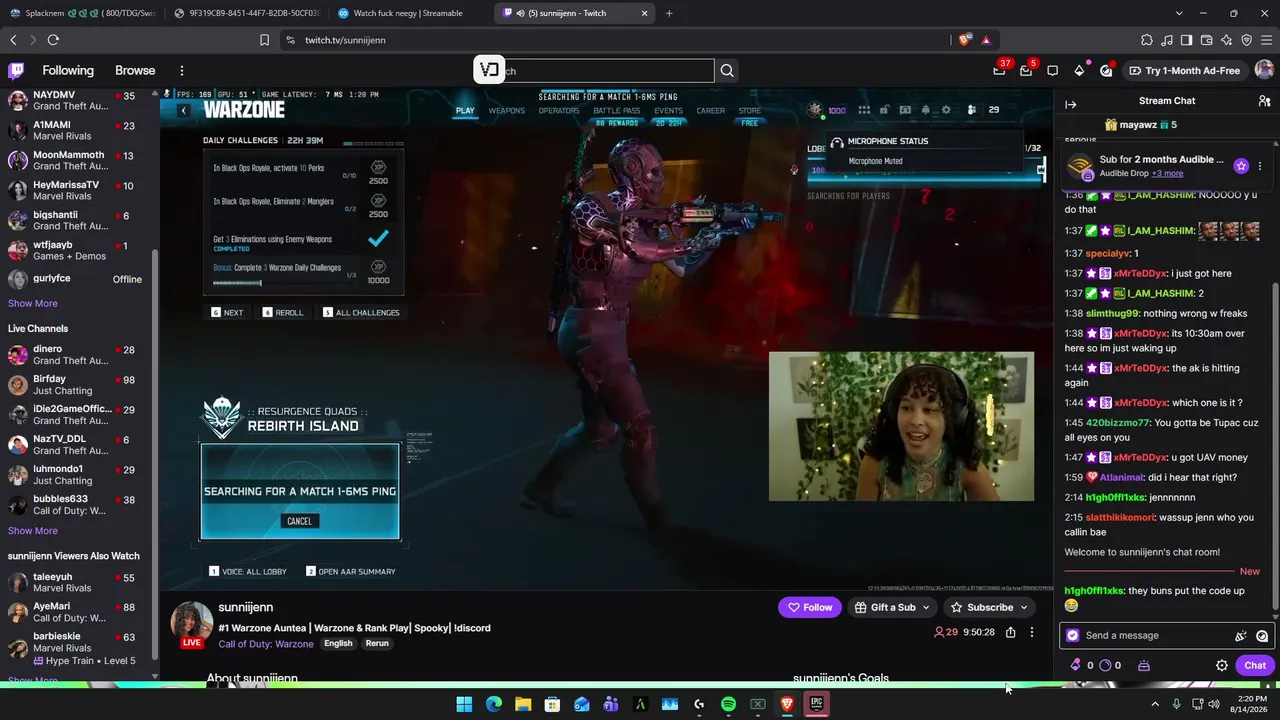Open stream more options three dots
The height and width of the screenshot is (720, 1280).
click(1032, 632)
